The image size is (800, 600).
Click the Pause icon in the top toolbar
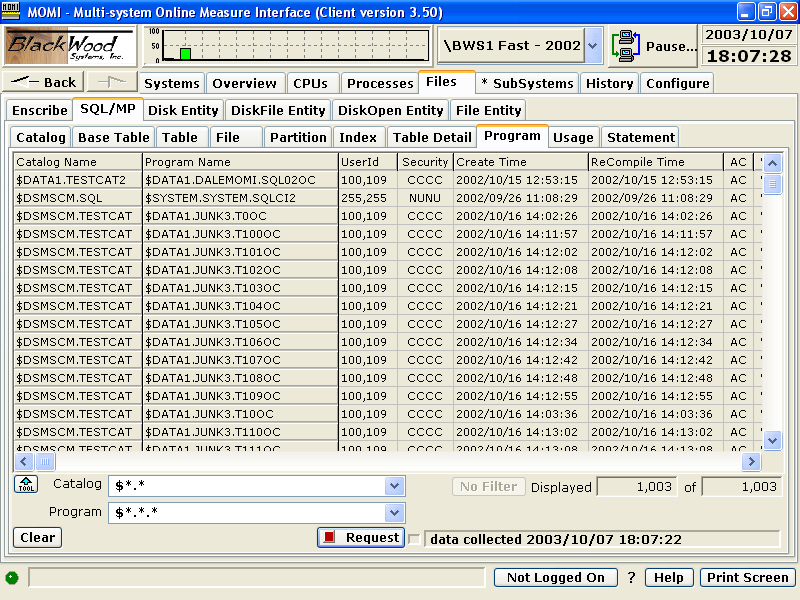pyautogui.click(x=624, y=46)
